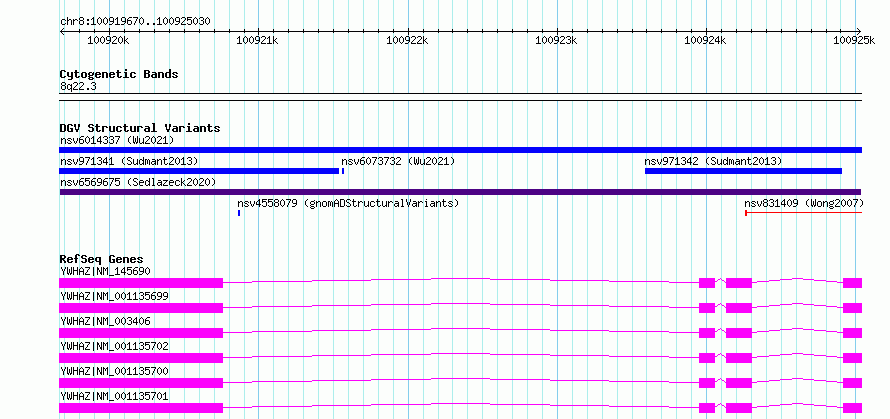Screen dimensions: 890x419
Task: Open the nsv971342 (Sudmant2013) label
Action: click(x=713, y=161)
